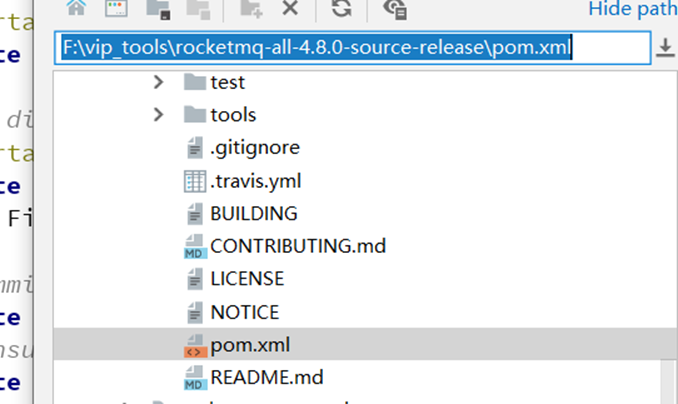
Task: Click the delete (X) toolbar icon
Action: pos(290,8)
